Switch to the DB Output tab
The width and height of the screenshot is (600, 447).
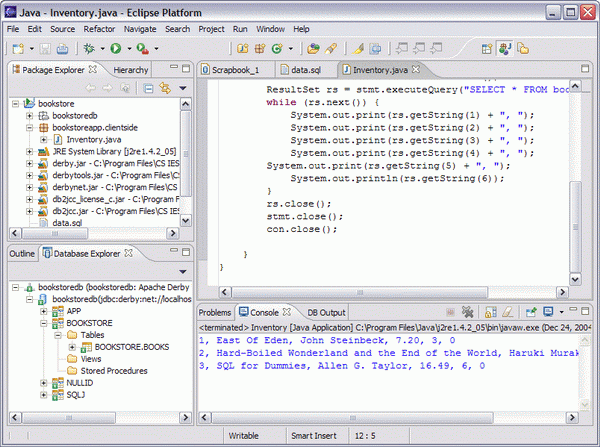[x=326, y=313]
